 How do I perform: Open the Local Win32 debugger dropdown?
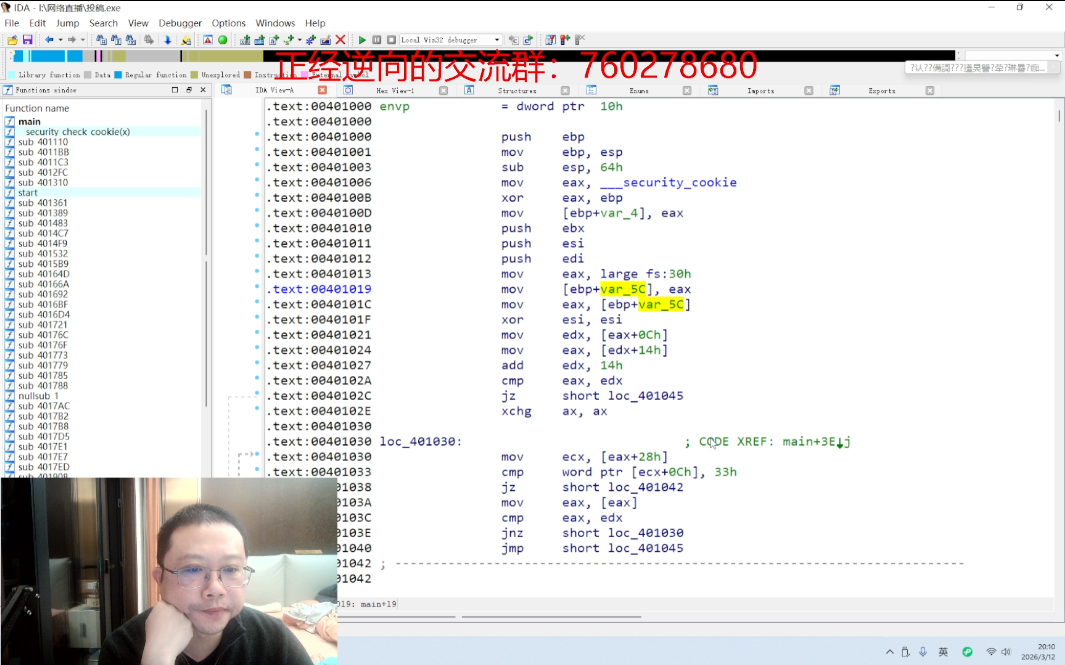pos(496,40)
